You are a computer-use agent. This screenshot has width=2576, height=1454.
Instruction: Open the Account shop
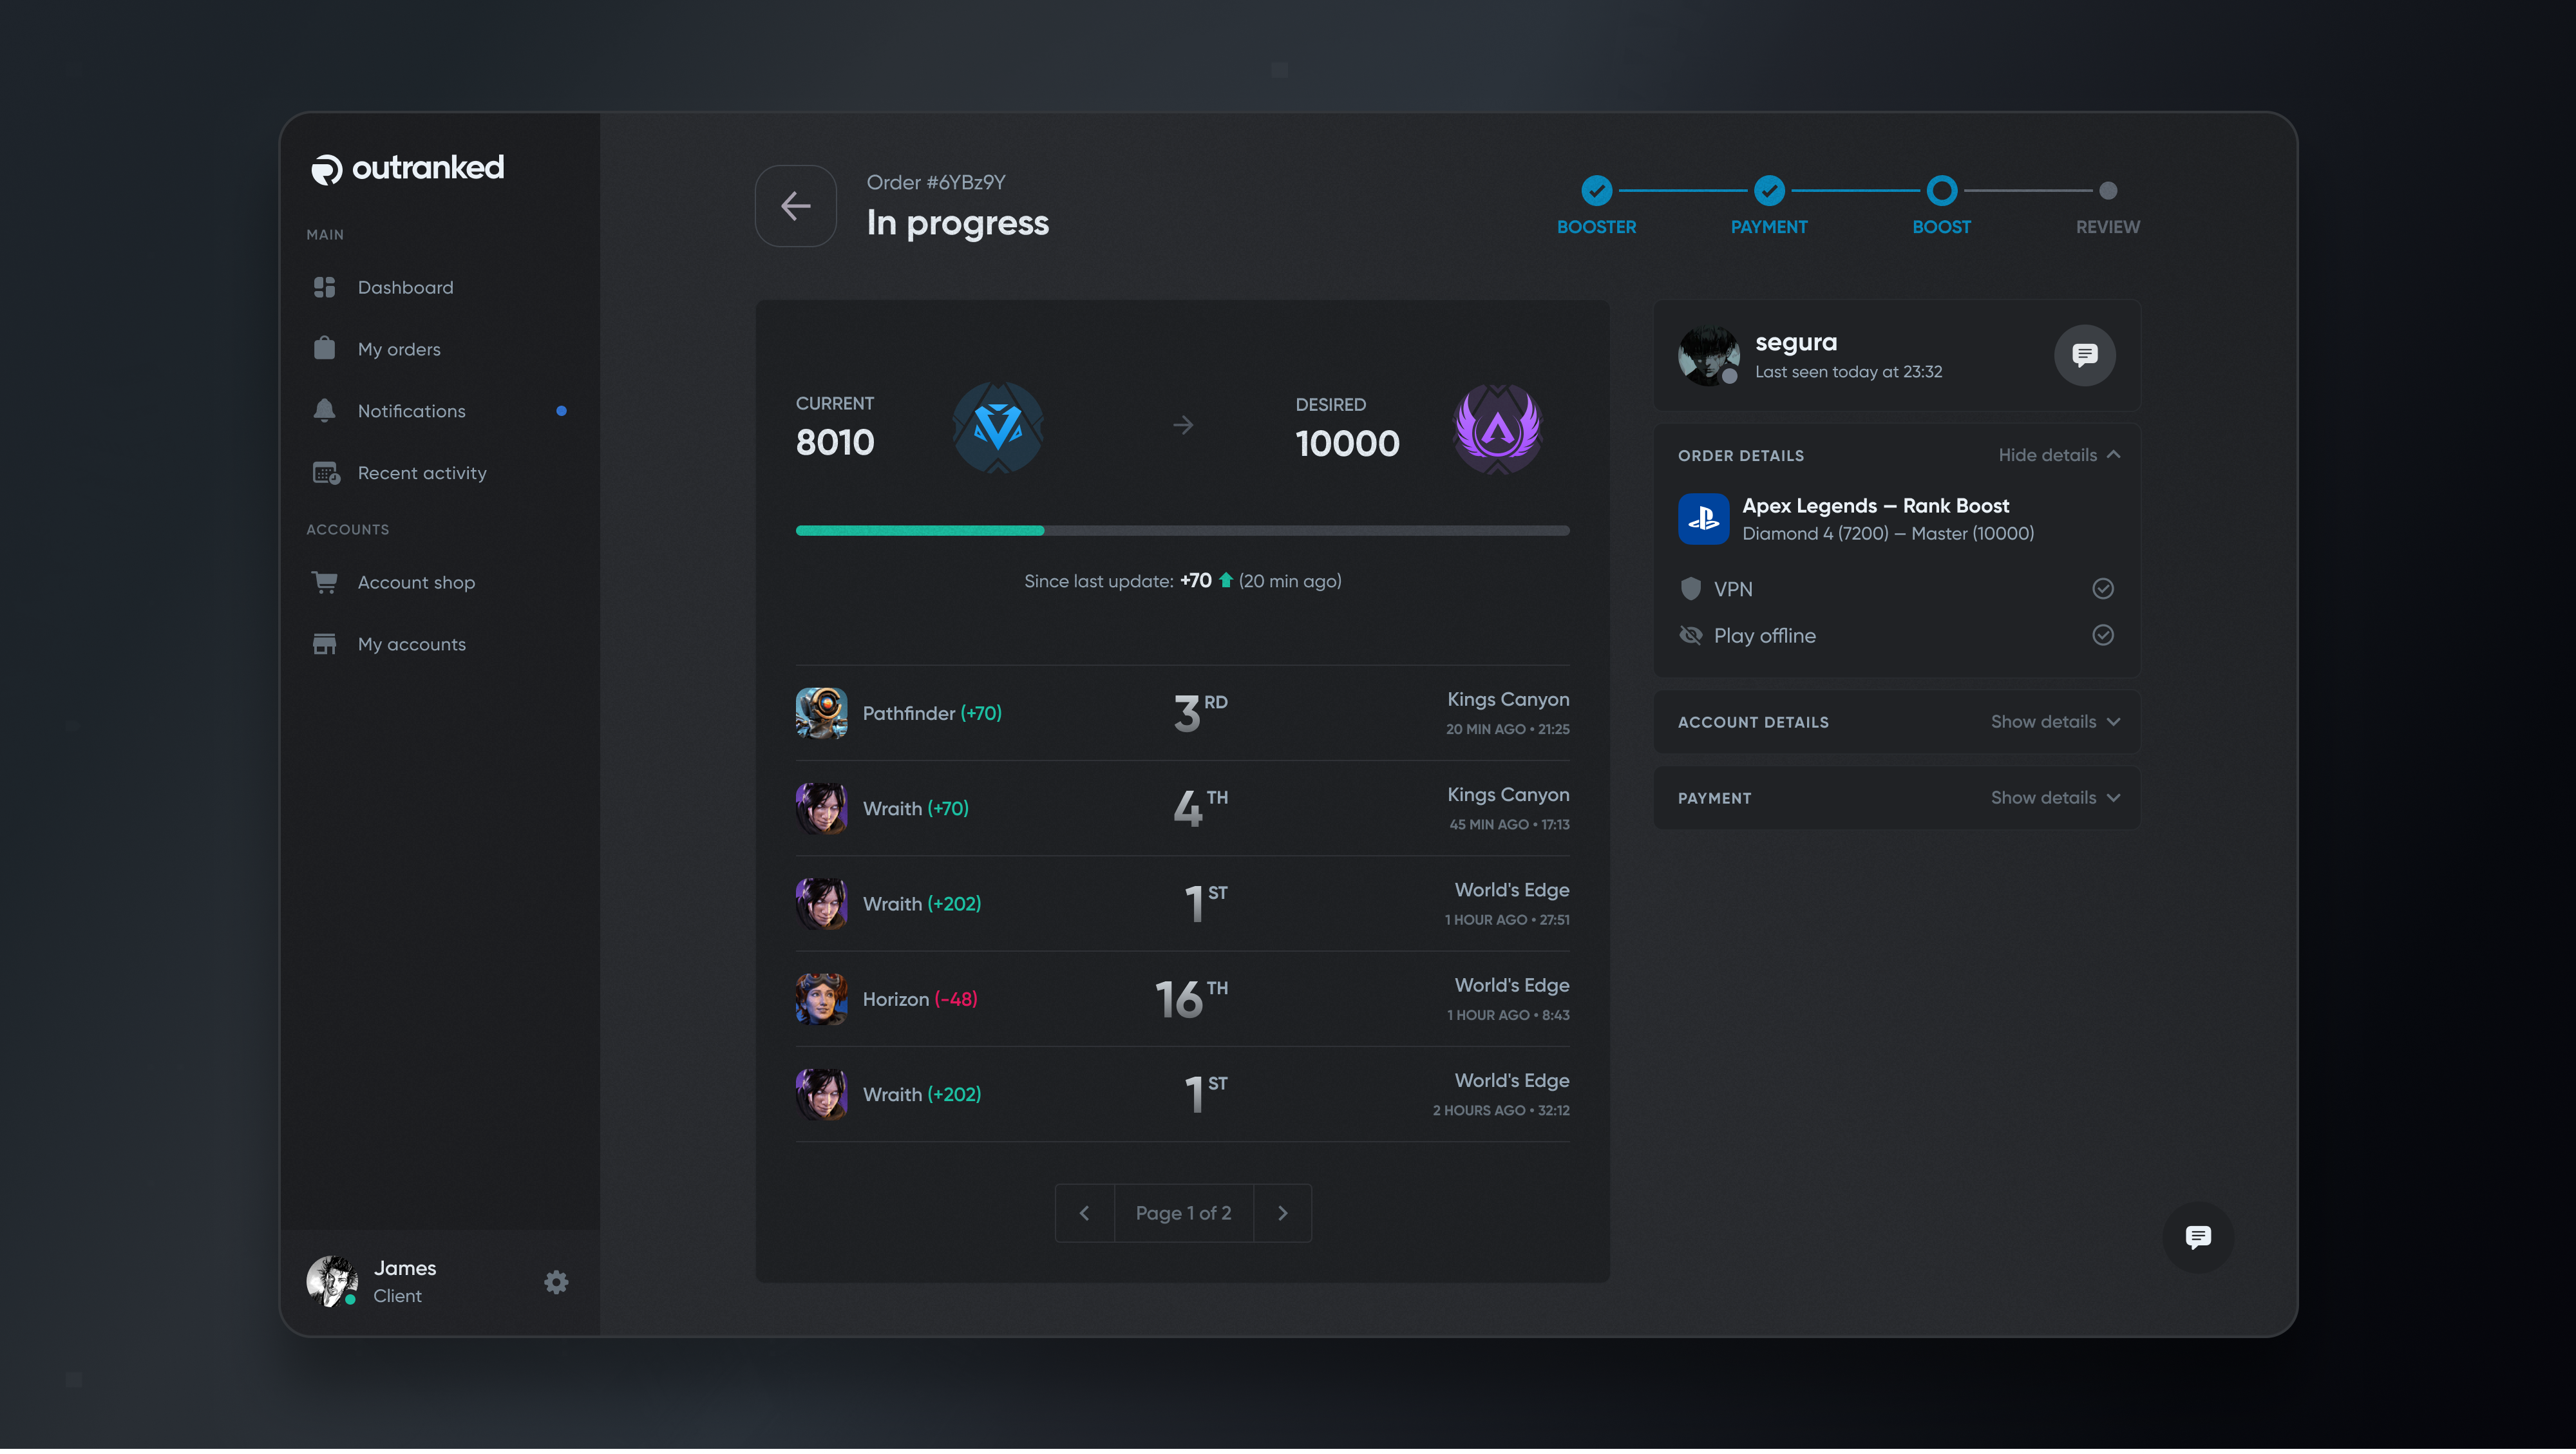[x=416, y=582]
